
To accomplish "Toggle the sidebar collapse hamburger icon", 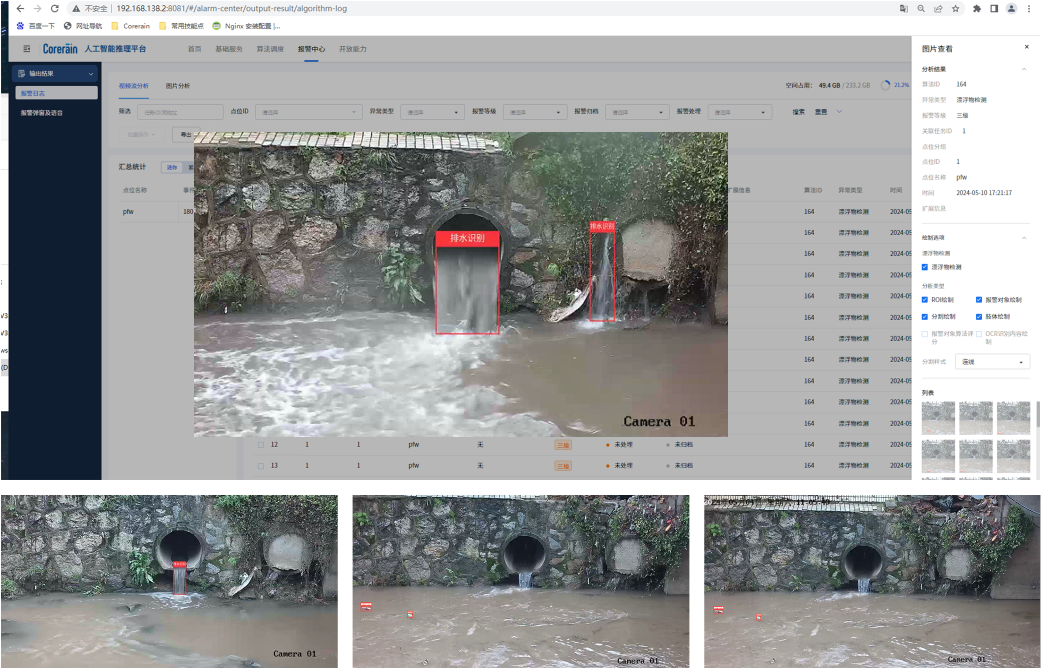I will point(26,48).
